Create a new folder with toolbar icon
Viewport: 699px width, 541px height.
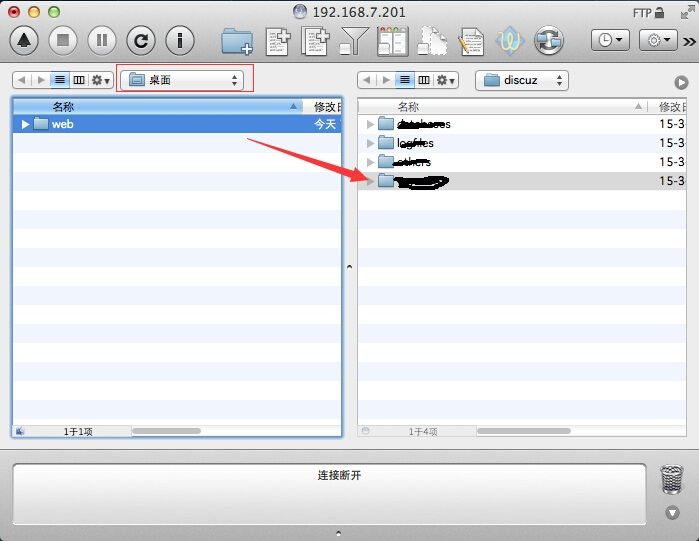pyautogui.click(x=237, y=41)
